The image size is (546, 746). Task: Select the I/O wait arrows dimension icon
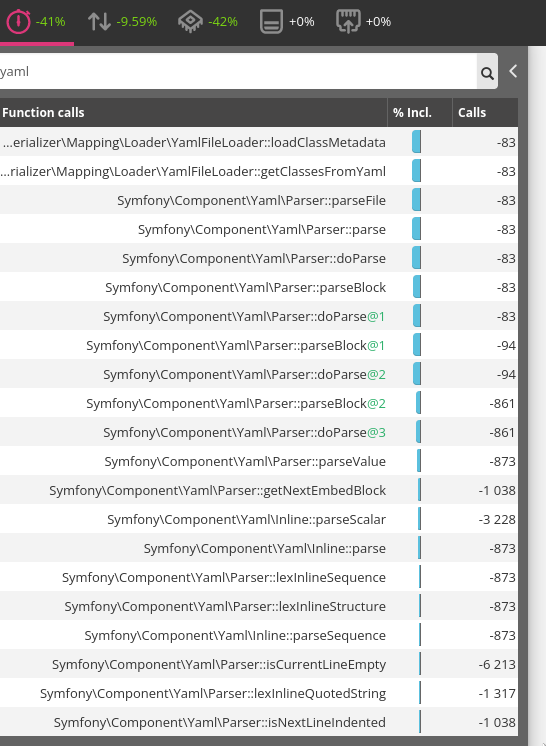pos(99,21)
